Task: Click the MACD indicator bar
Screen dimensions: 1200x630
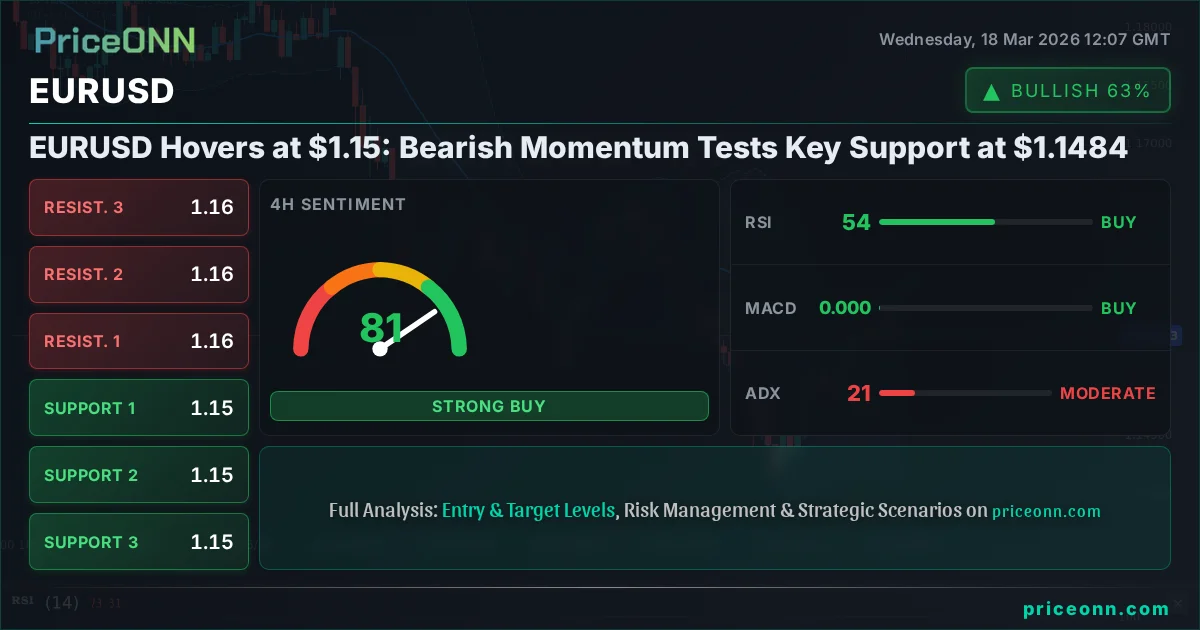Action: (985, 308)
